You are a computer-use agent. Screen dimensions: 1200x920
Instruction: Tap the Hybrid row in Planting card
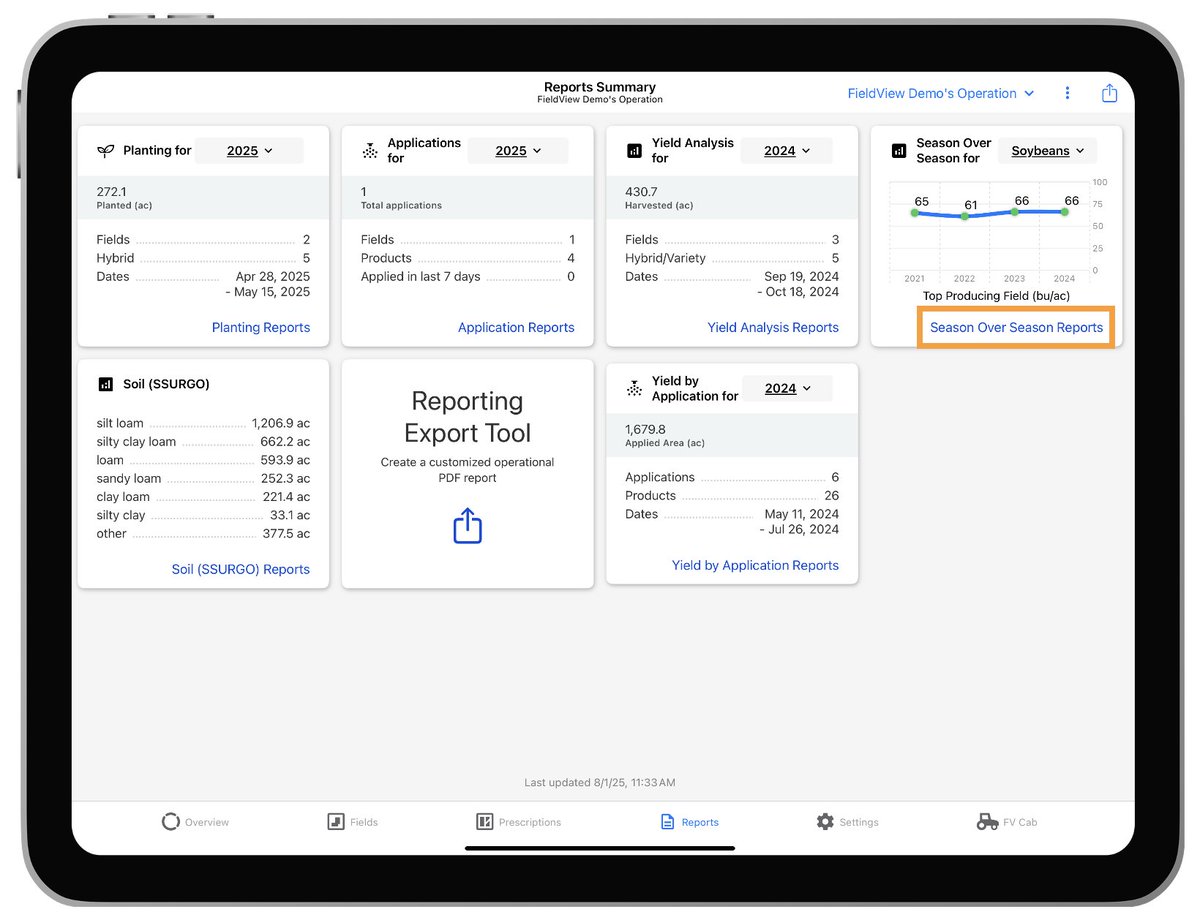[203, 259]
